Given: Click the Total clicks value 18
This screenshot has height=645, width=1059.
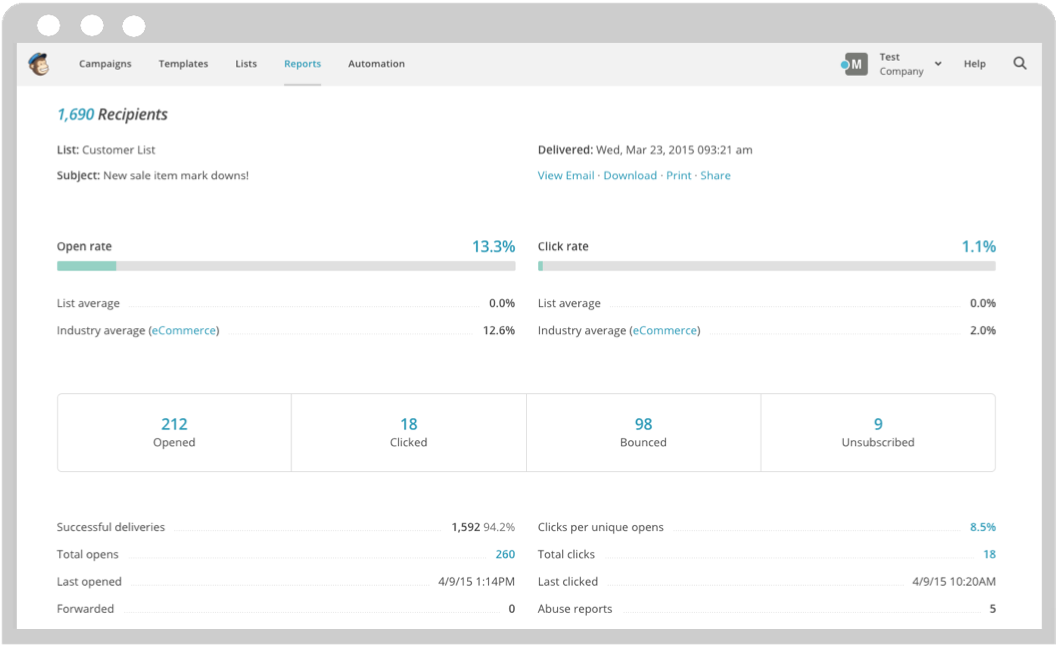Looking at the screenshot, I should [x=989, y=554].
